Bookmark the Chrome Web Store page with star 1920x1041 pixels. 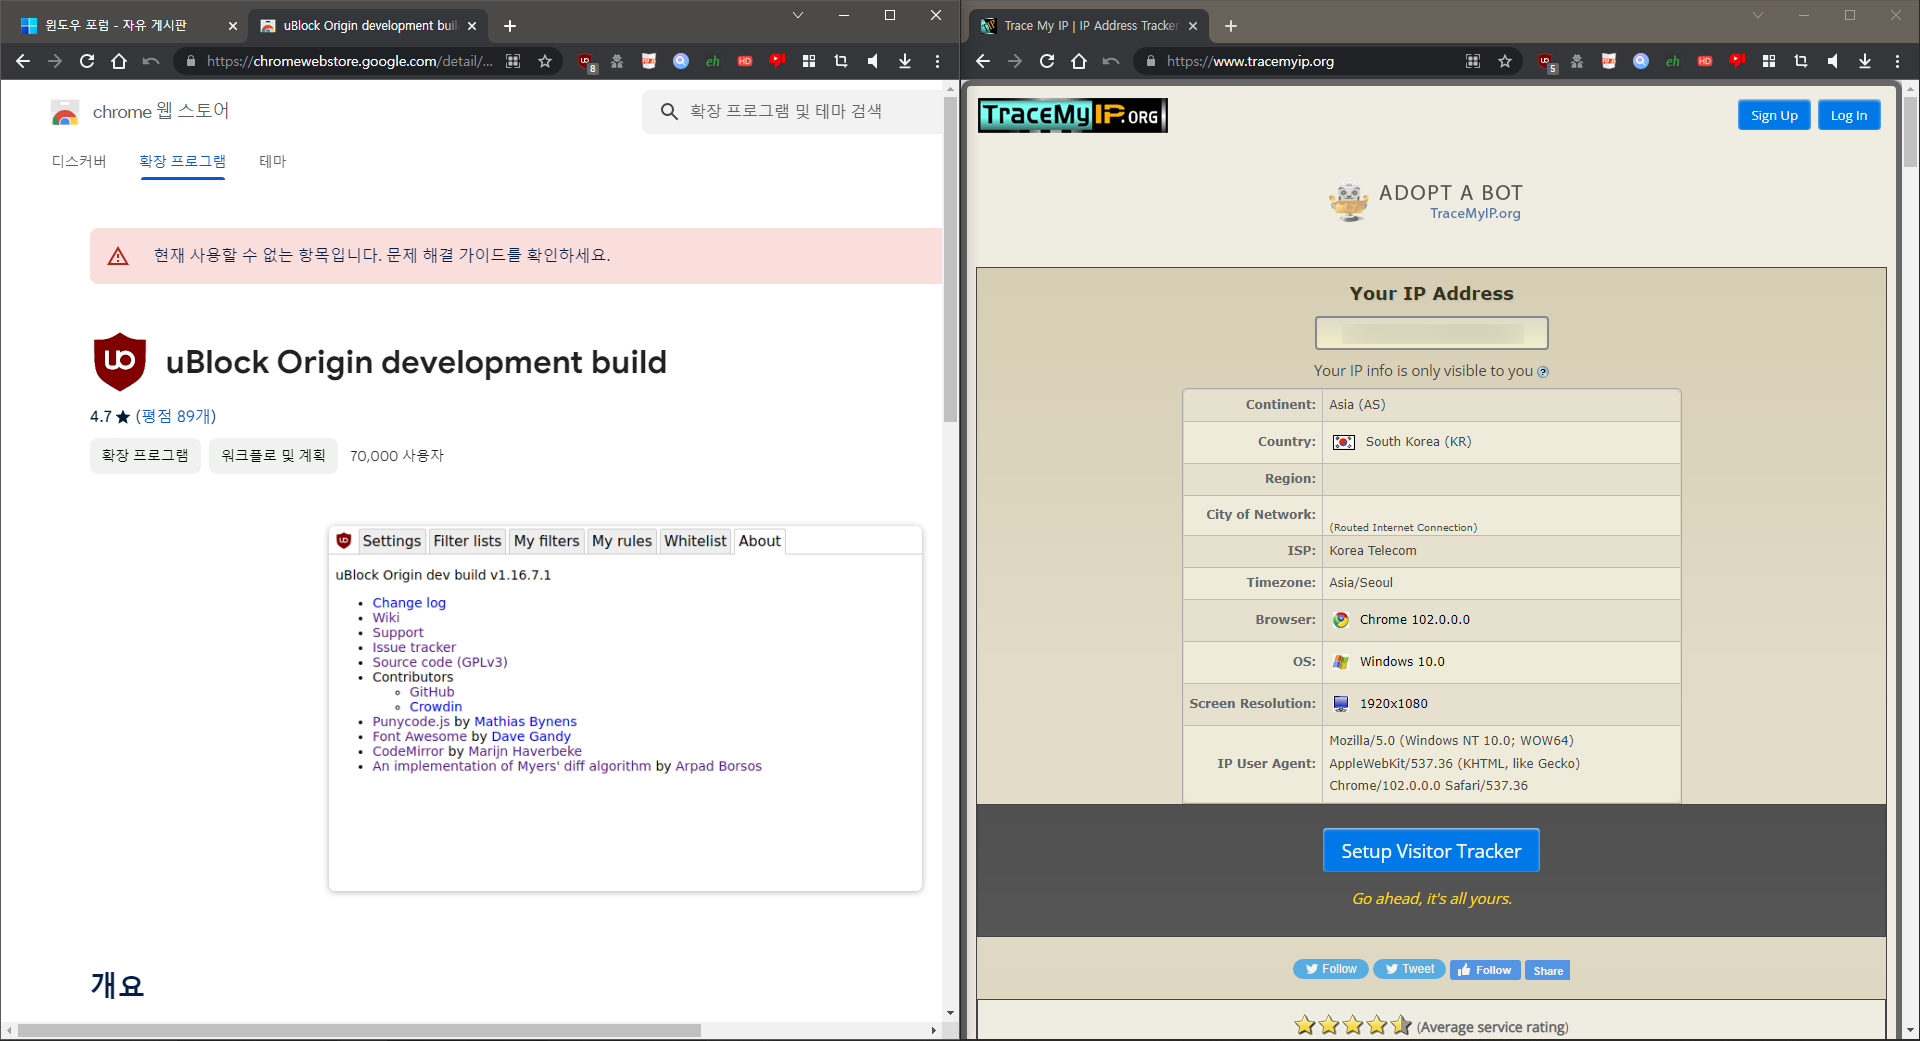545,61
